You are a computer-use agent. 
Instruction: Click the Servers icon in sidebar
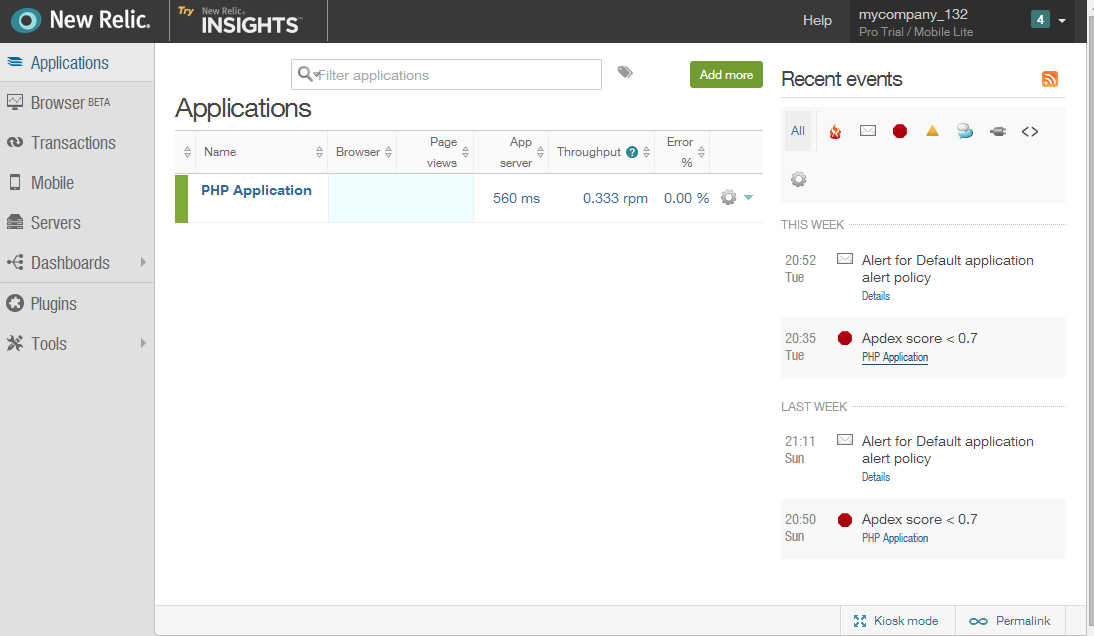pos(15,222)
